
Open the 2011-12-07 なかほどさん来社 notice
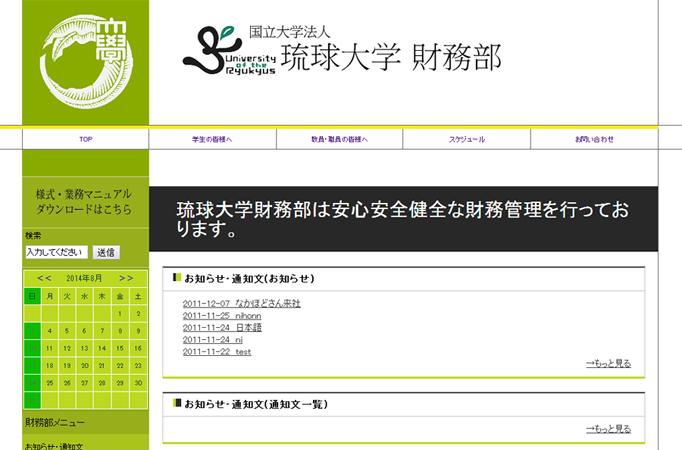pyautogui.click(x=241, y=303)
